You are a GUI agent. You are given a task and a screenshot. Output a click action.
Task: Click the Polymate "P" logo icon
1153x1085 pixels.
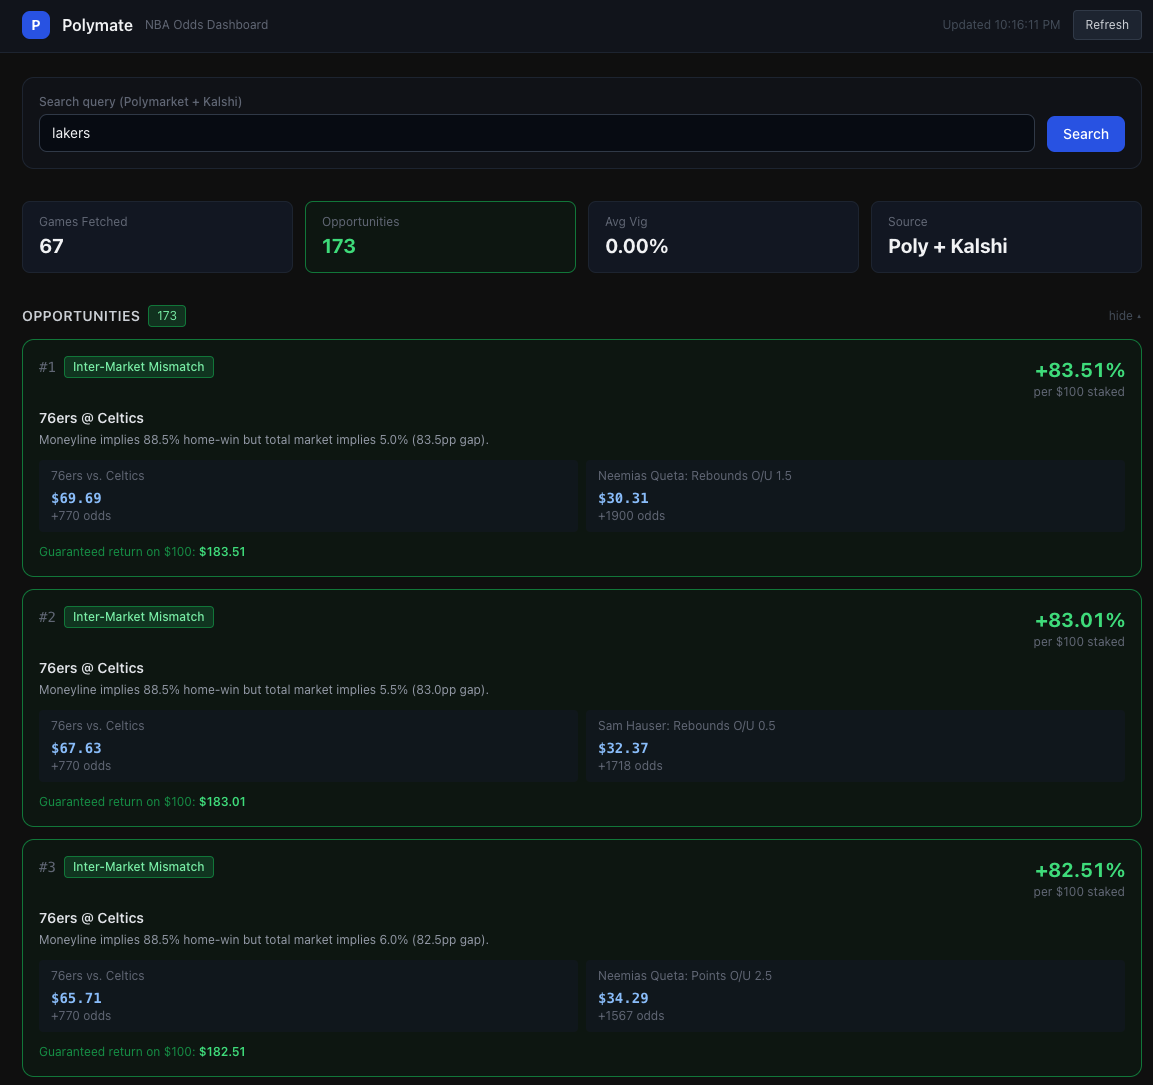tap(35, 25)
